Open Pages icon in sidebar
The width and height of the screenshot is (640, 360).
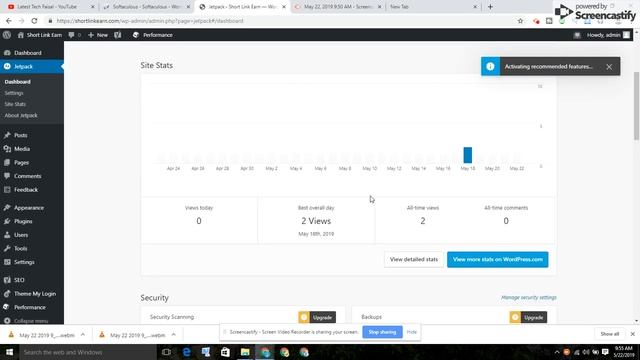[x=7, y=162]
